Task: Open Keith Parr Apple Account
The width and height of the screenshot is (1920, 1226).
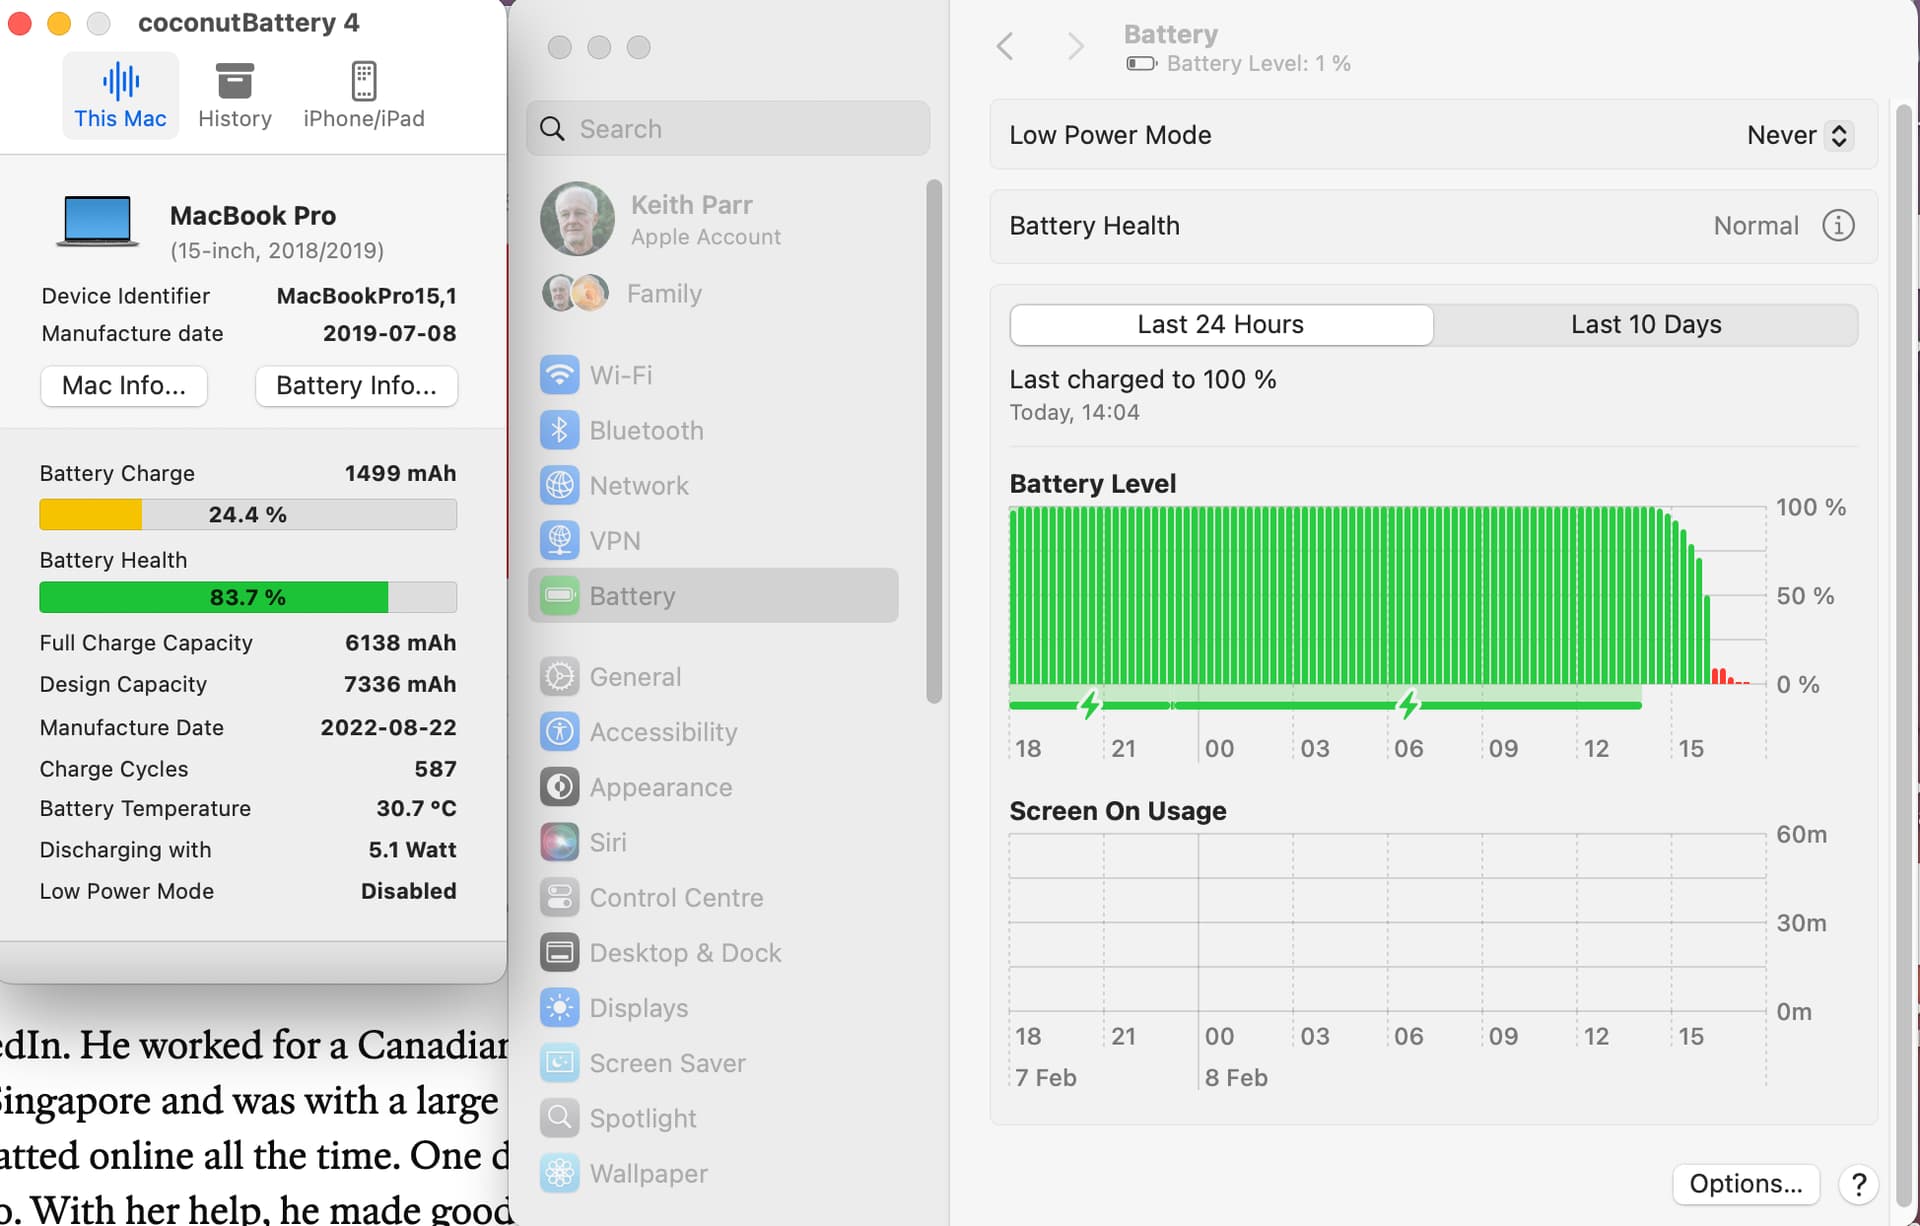Action: pos(660,219)
